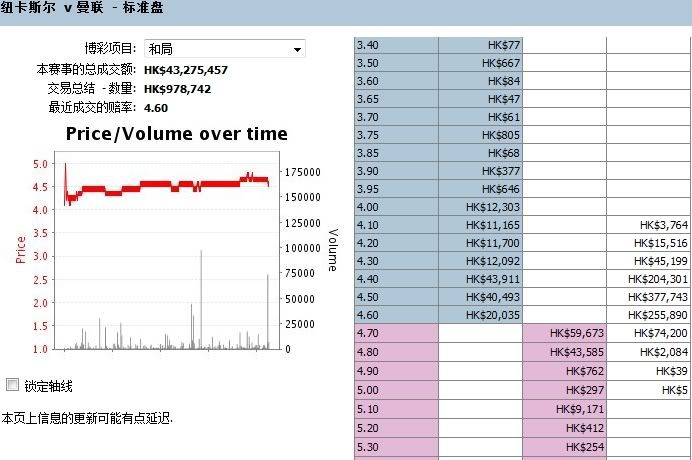The image size is (692, 460).
Task: Click the HK$3,764 volume cell
Action: click(648, 225)
